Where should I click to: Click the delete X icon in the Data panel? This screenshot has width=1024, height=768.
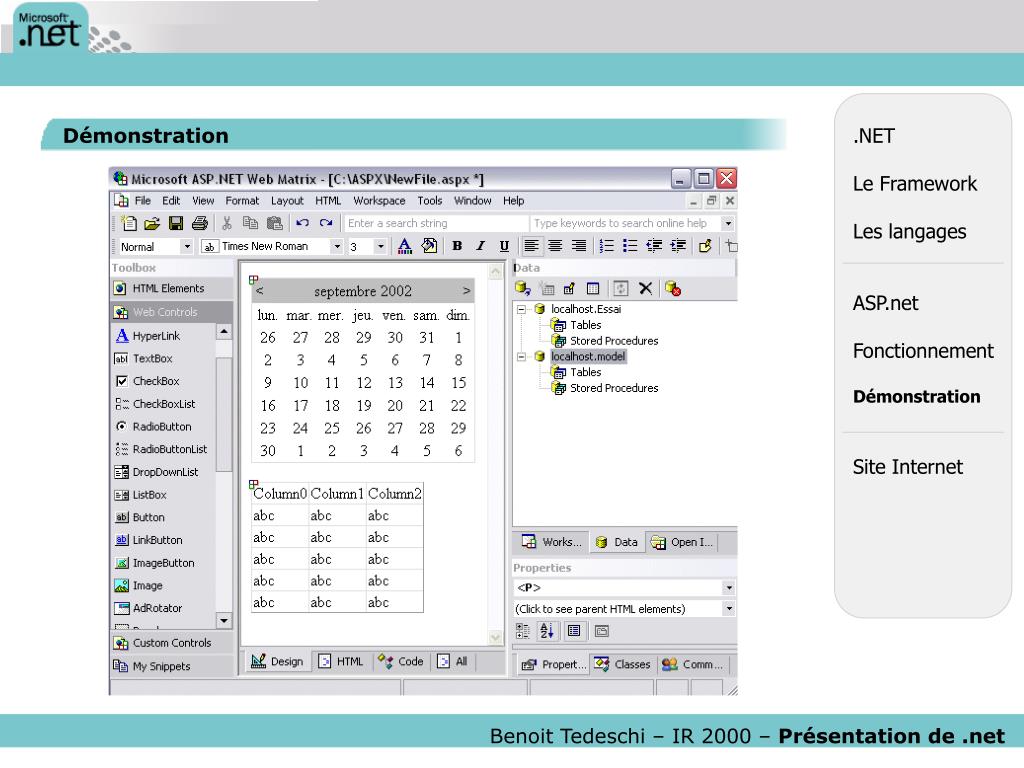[x=645, y=288]
